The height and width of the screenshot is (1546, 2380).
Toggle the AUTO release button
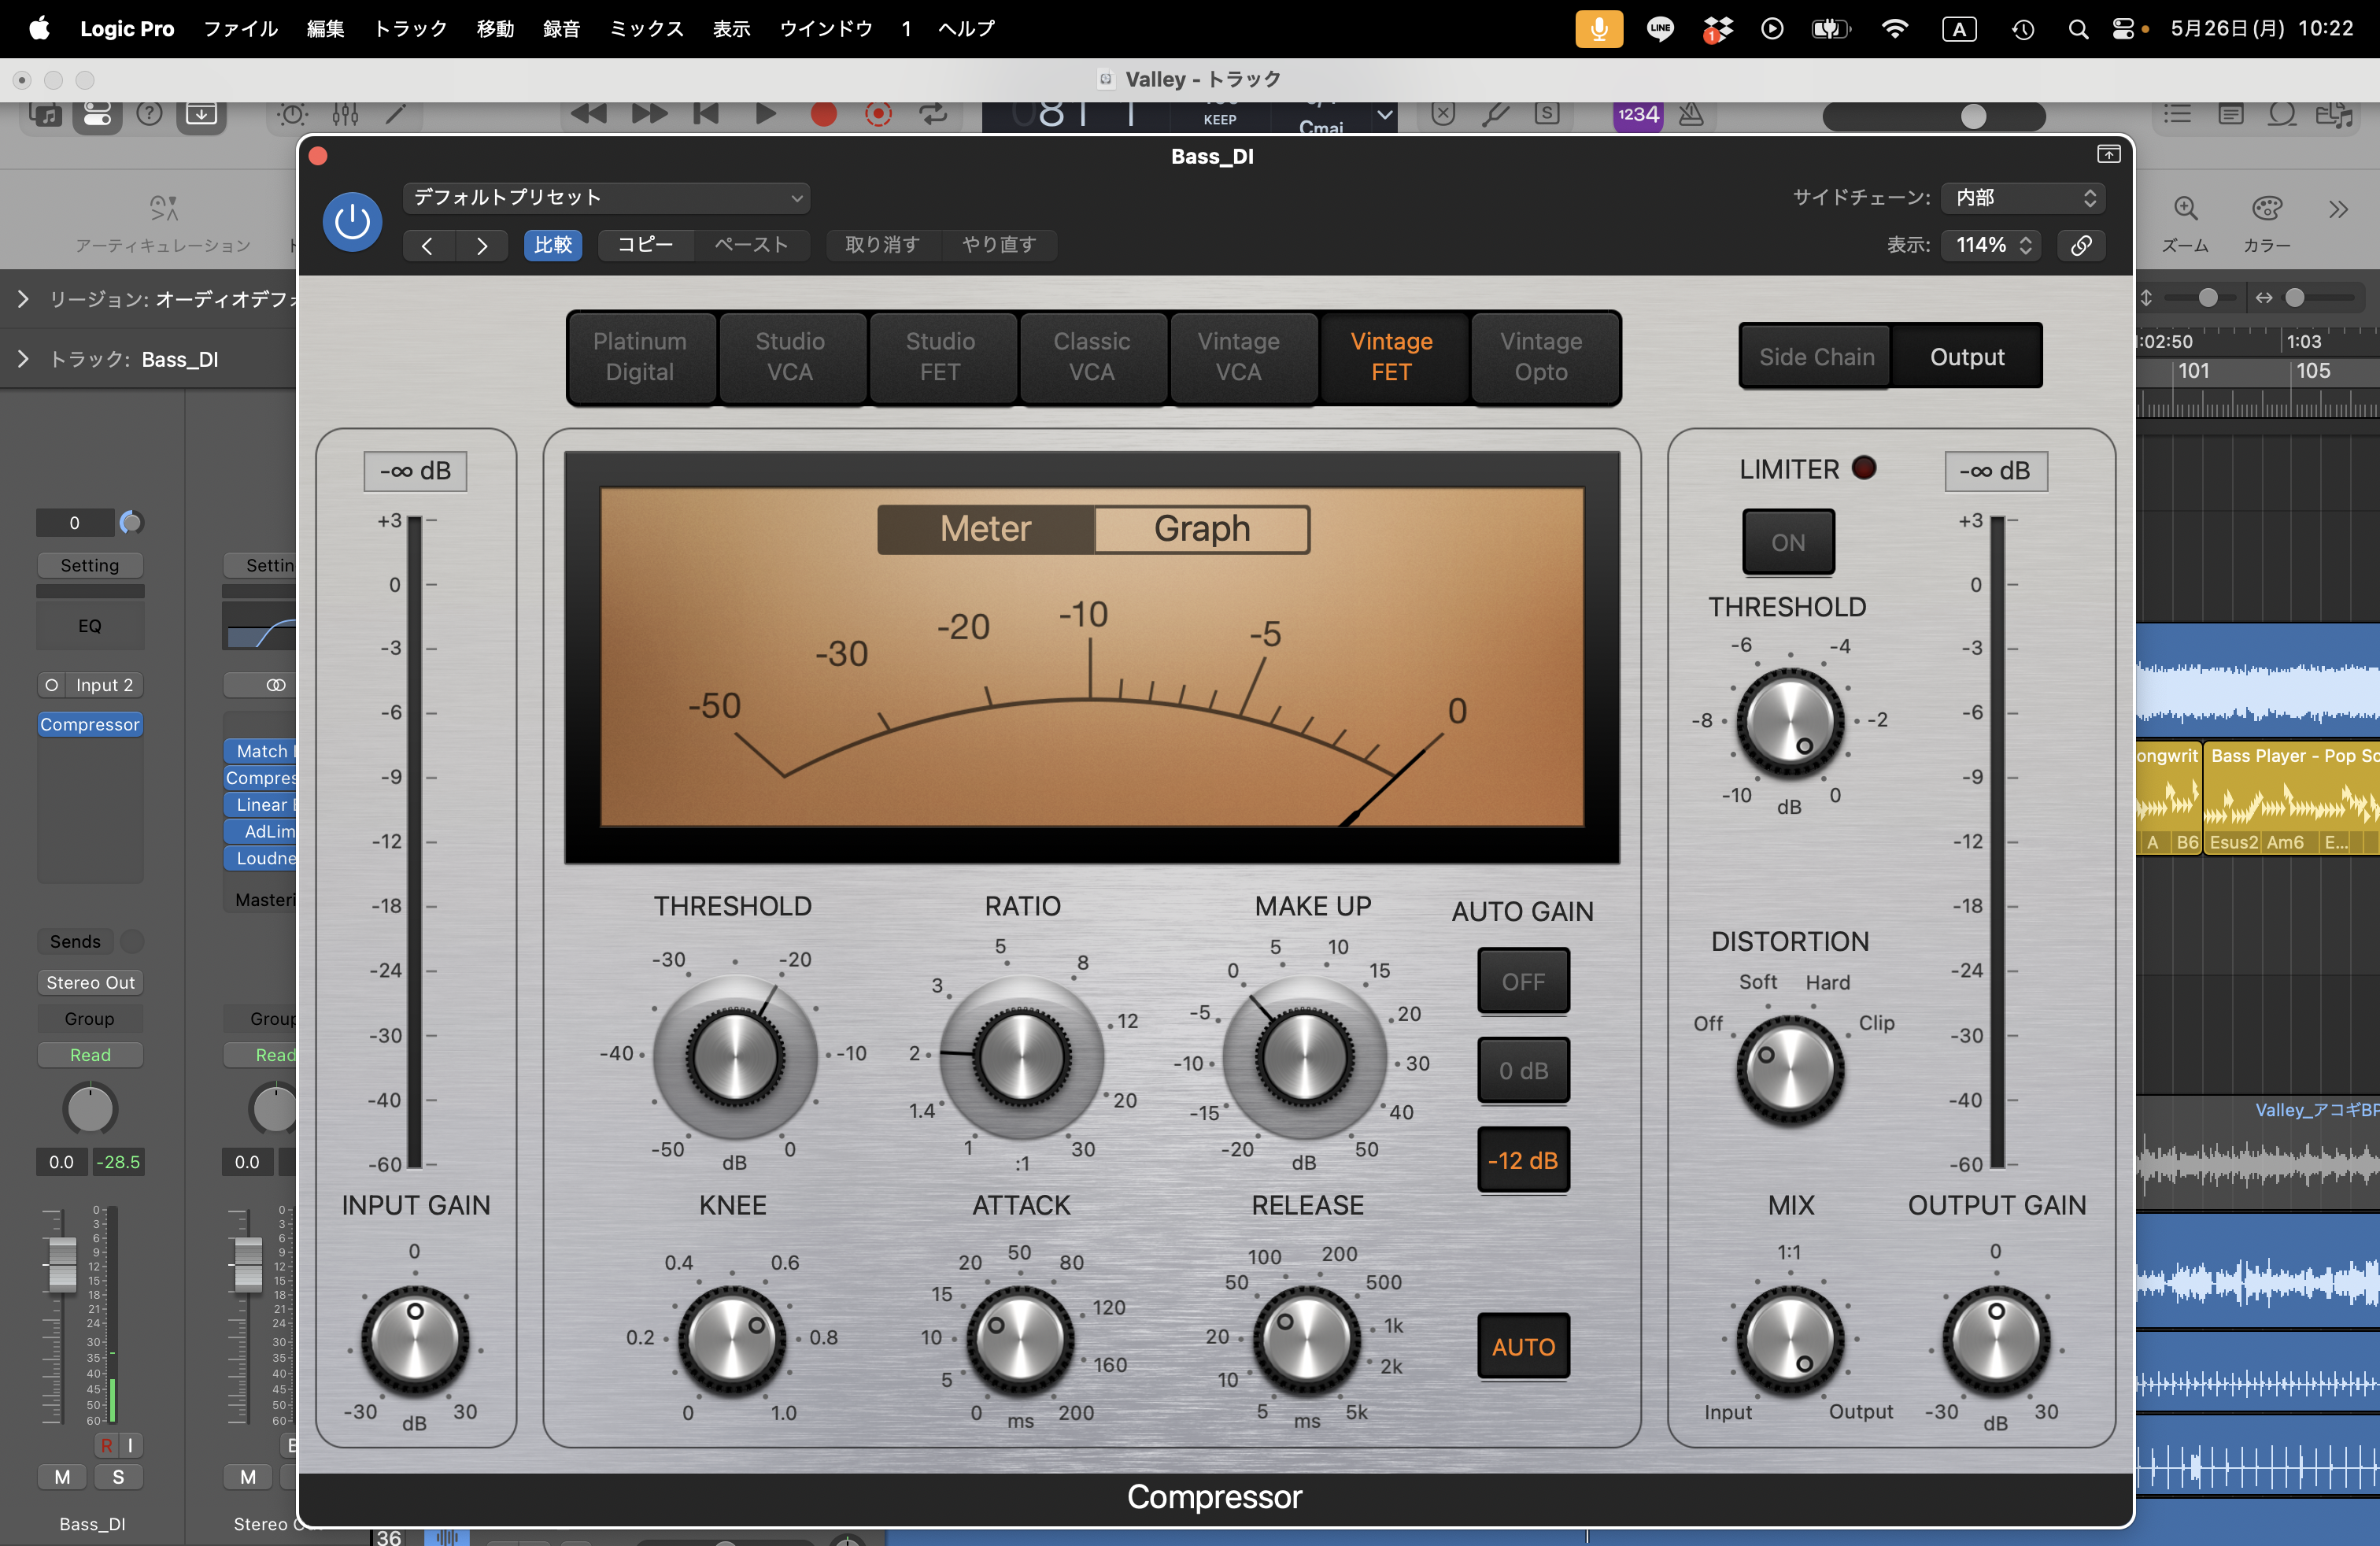pos(1523,1347)
